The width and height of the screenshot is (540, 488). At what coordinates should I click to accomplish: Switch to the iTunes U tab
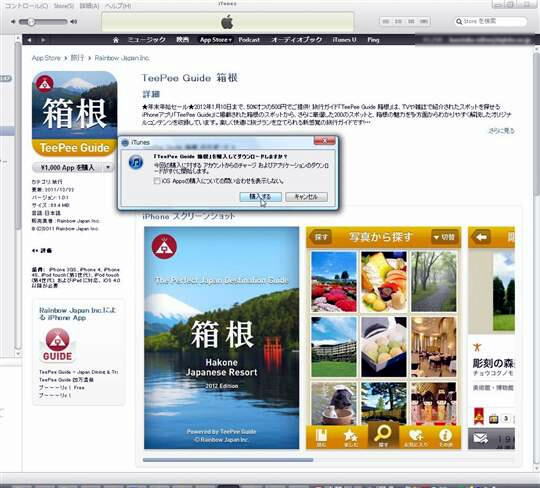344,40
